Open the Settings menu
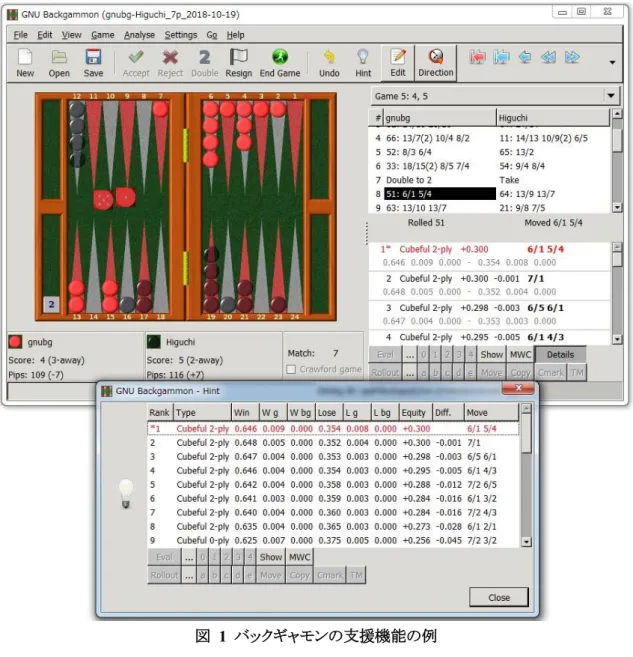 tap(181, 35)
